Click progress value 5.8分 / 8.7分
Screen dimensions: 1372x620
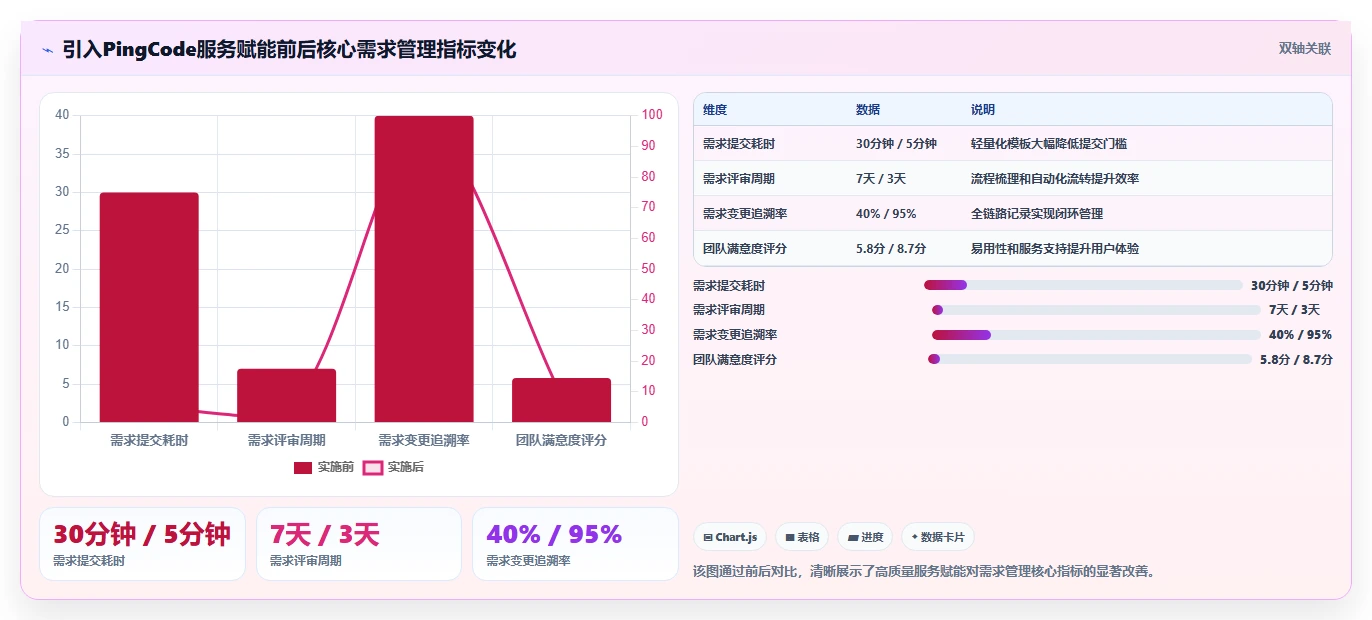click(x=1296, y=359)
